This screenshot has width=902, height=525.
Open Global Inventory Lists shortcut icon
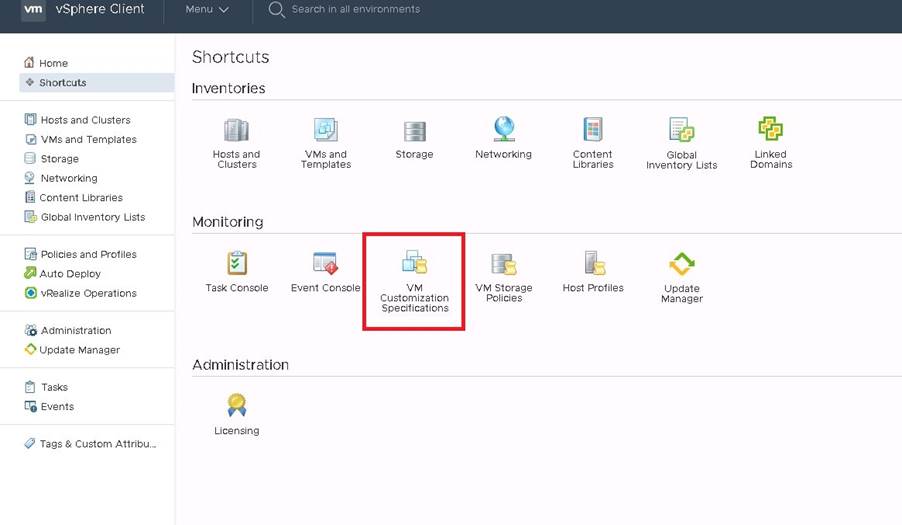point(682,130)
